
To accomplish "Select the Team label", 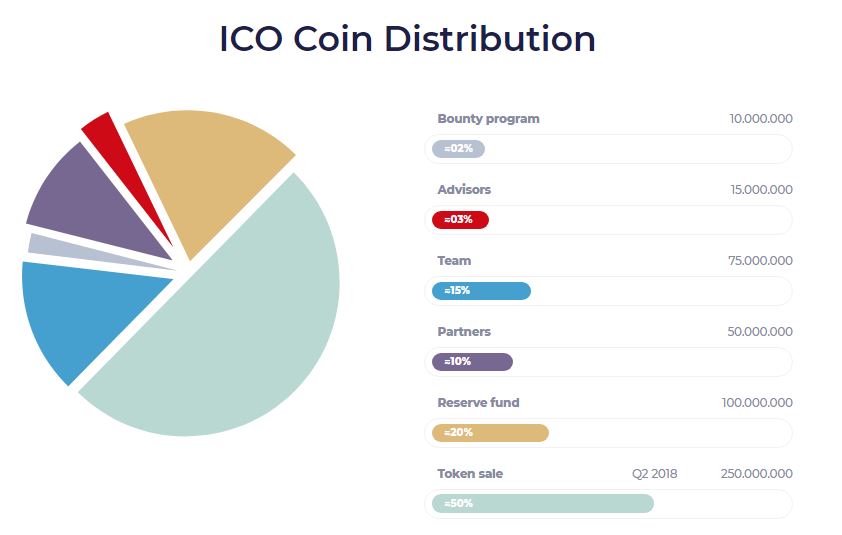I will coord(454,261).
